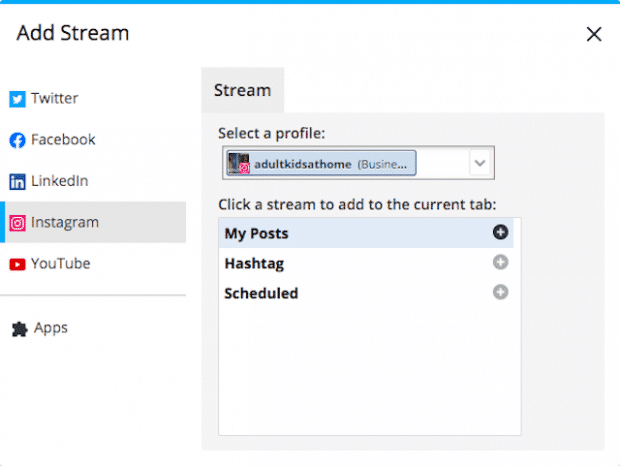The image size is (620, 466).
Task: Switch to the Stream tab
Action: click(x=242, y=90)
